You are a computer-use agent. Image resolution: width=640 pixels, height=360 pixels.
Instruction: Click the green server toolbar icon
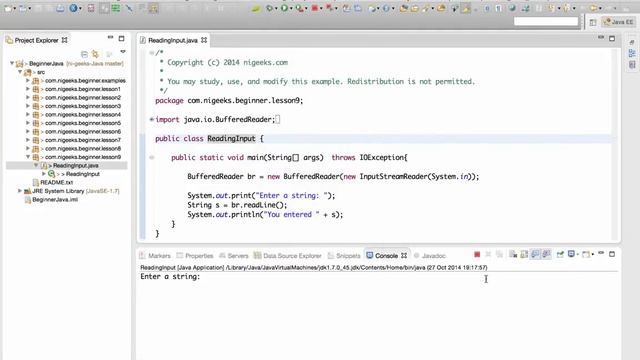[x=116, y=8]
